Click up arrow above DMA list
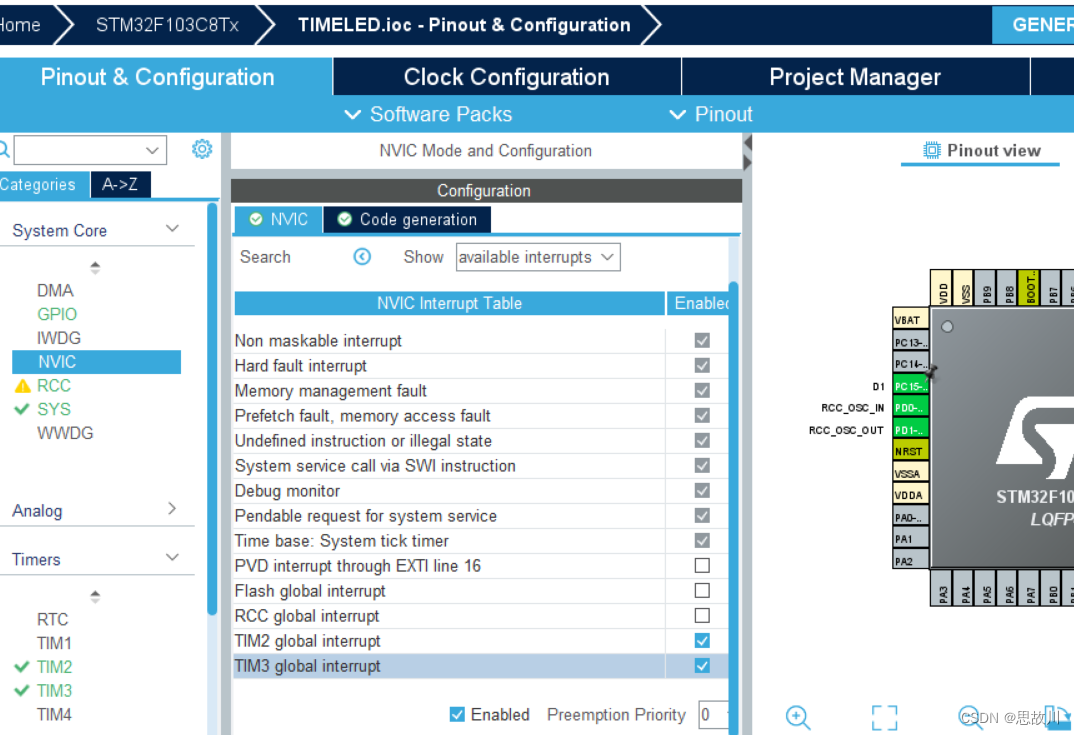Image resolution: width=1074 pixels, height=735 pixels. point(95,266)
